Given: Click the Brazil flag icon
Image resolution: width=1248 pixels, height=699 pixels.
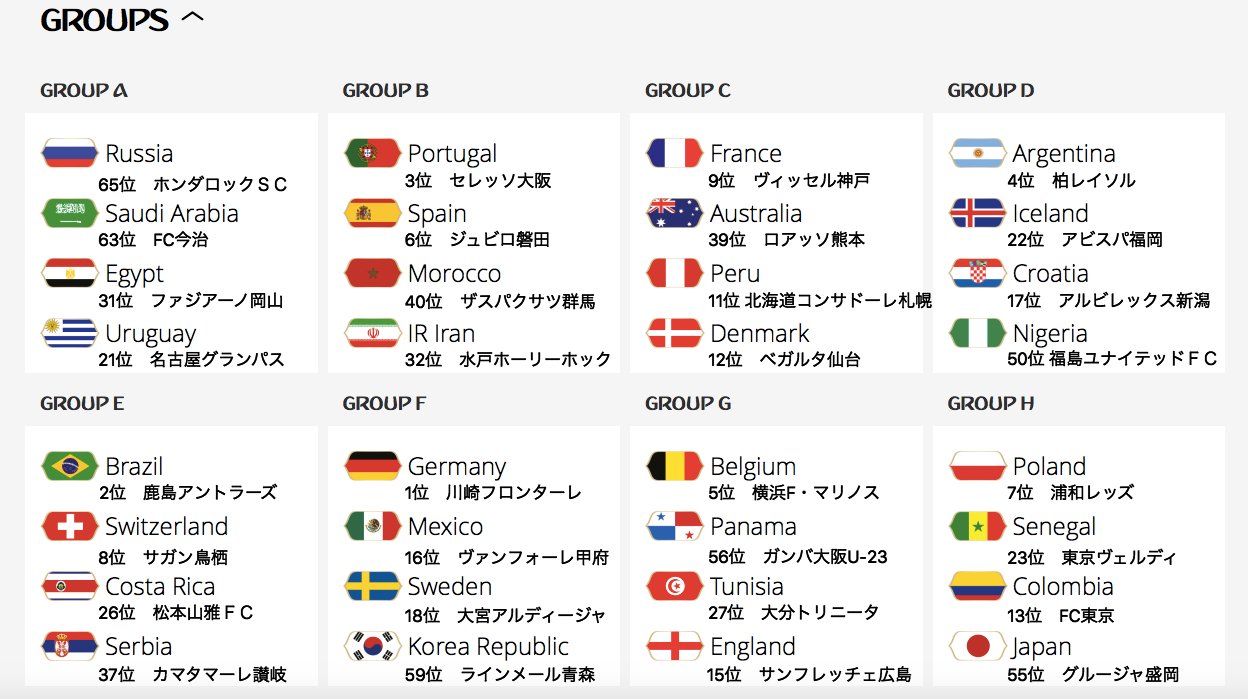Looking at the screenshot, I should pyautogui.click(x=70, y=466).
